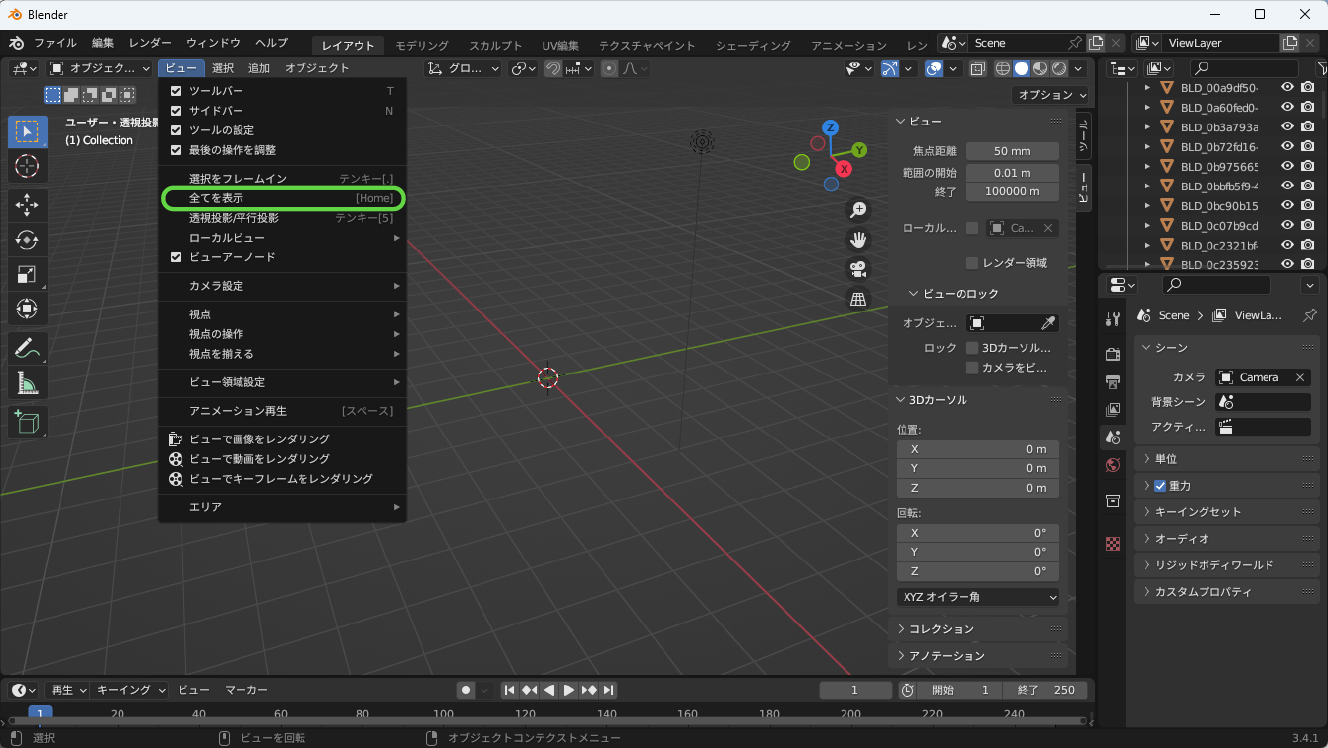This screenshot has height=748, width=1328.
Task: Switch to wireframe viewport shading
Action: 1002,68
